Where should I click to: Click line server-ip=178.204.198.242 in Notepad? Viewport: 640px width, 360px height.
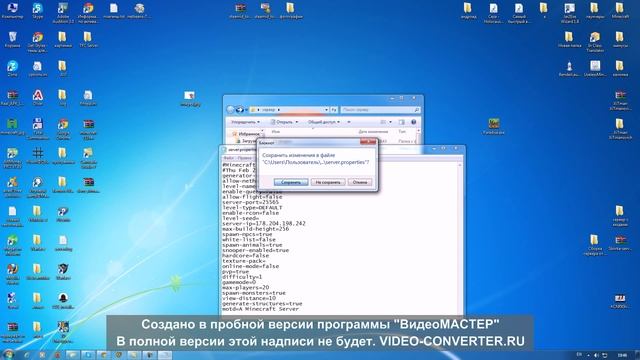[264, 224]
